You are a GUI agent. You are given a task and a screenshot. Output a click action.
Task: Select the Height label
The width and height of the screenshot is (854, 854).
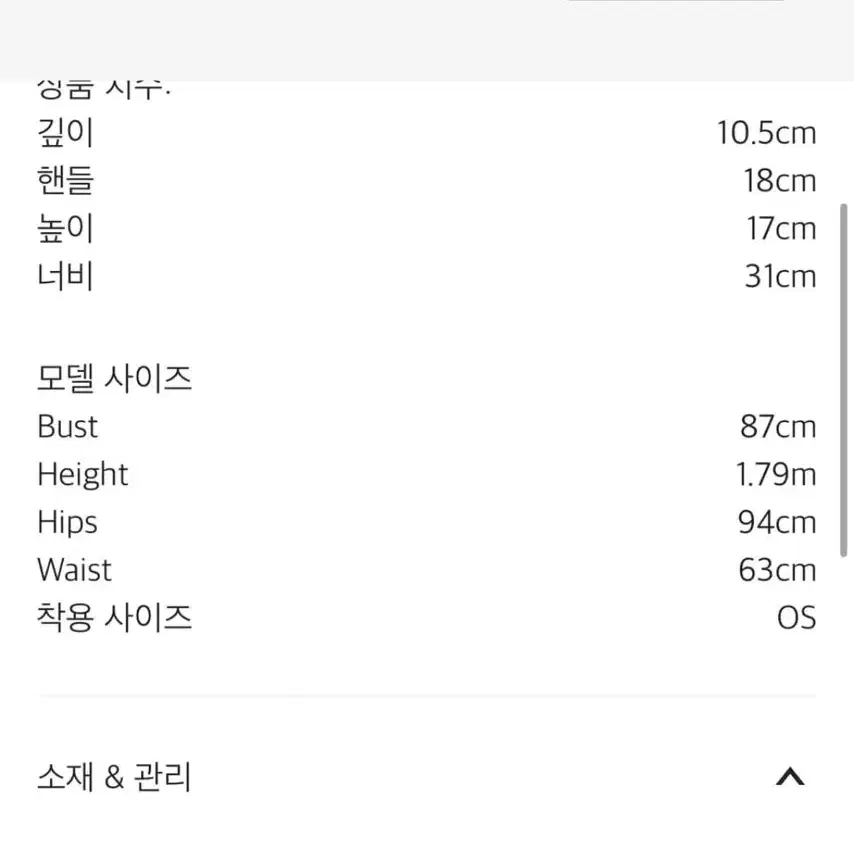(x=83, y=474)
